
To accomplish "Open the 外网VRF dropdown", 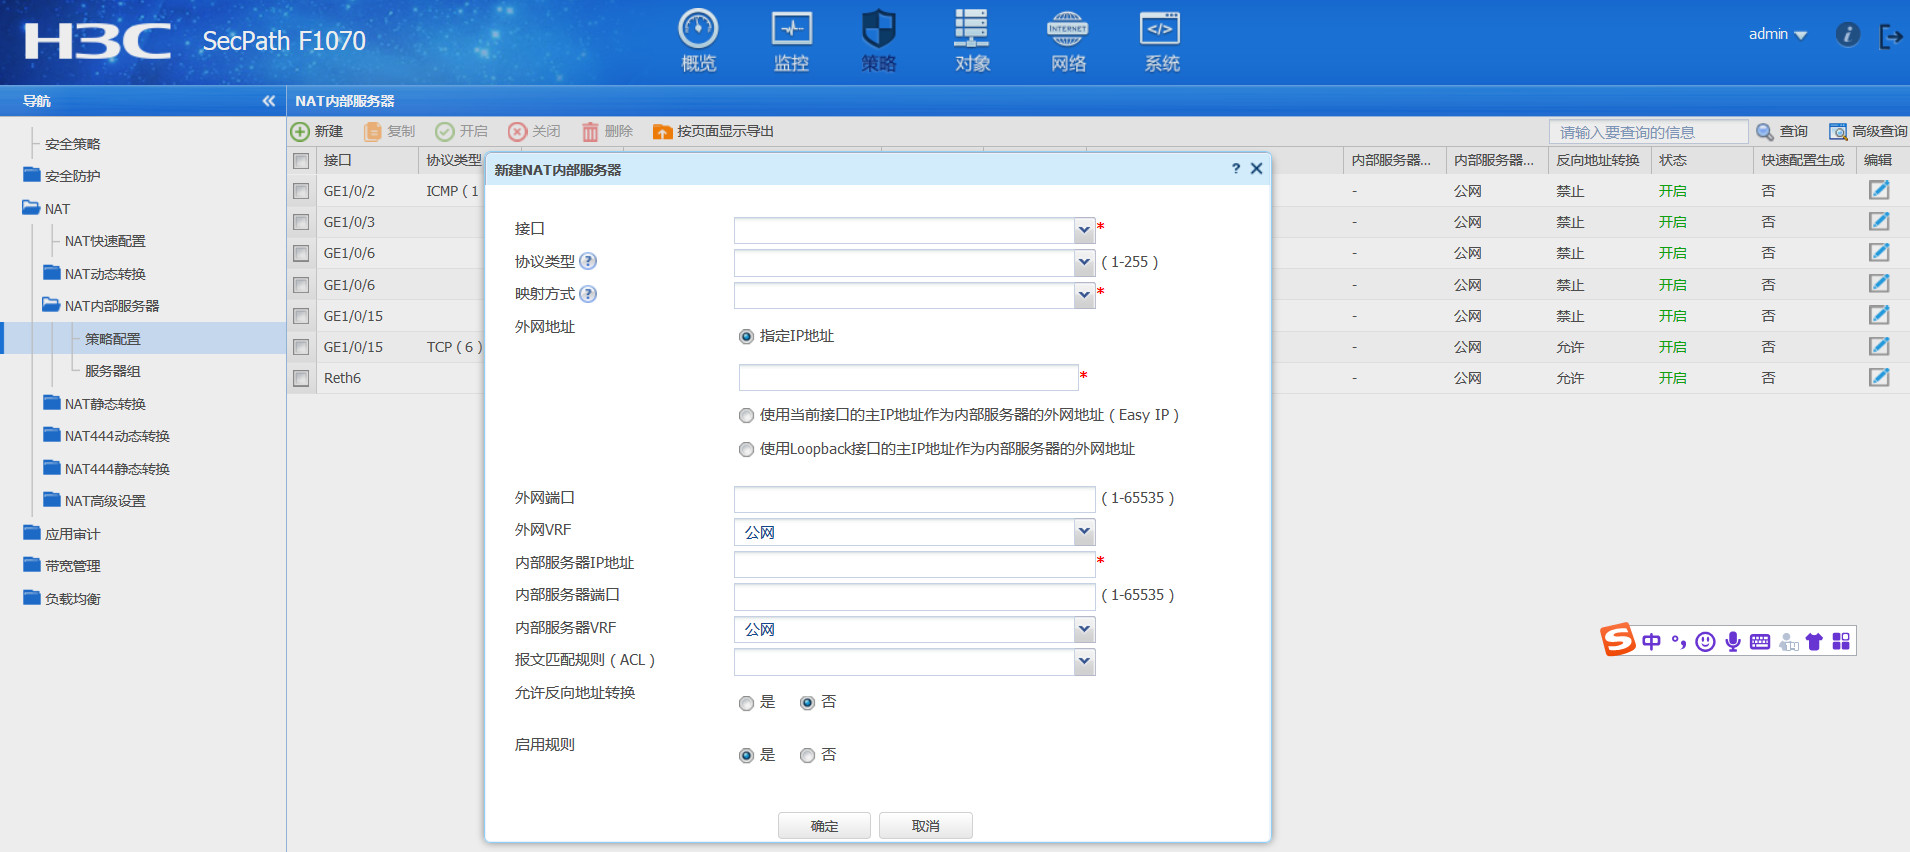I will [x=1084, y=532].
